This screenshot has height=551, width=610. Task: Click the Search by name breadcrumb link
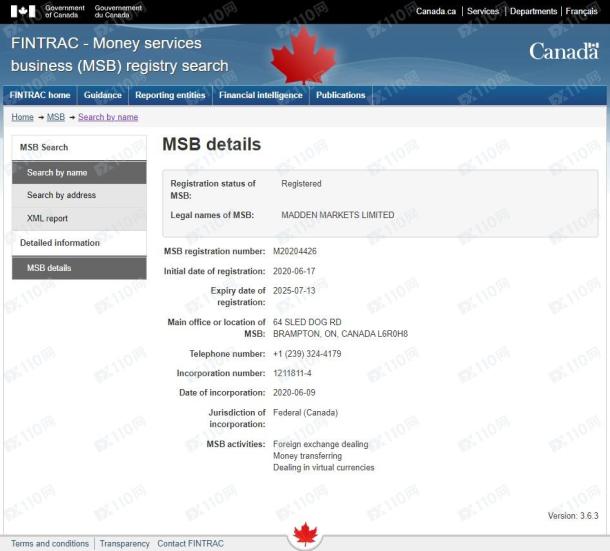[x=108, y=117]
